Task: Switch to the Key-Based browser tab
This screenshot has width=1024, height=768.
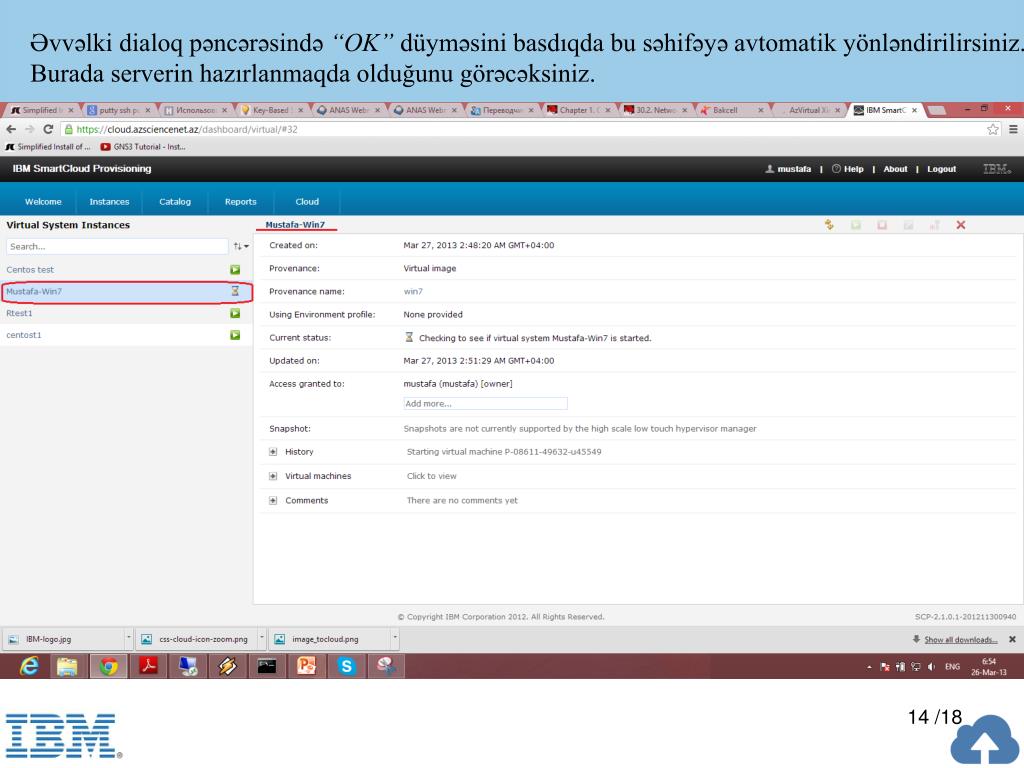Action: (272, 110)
